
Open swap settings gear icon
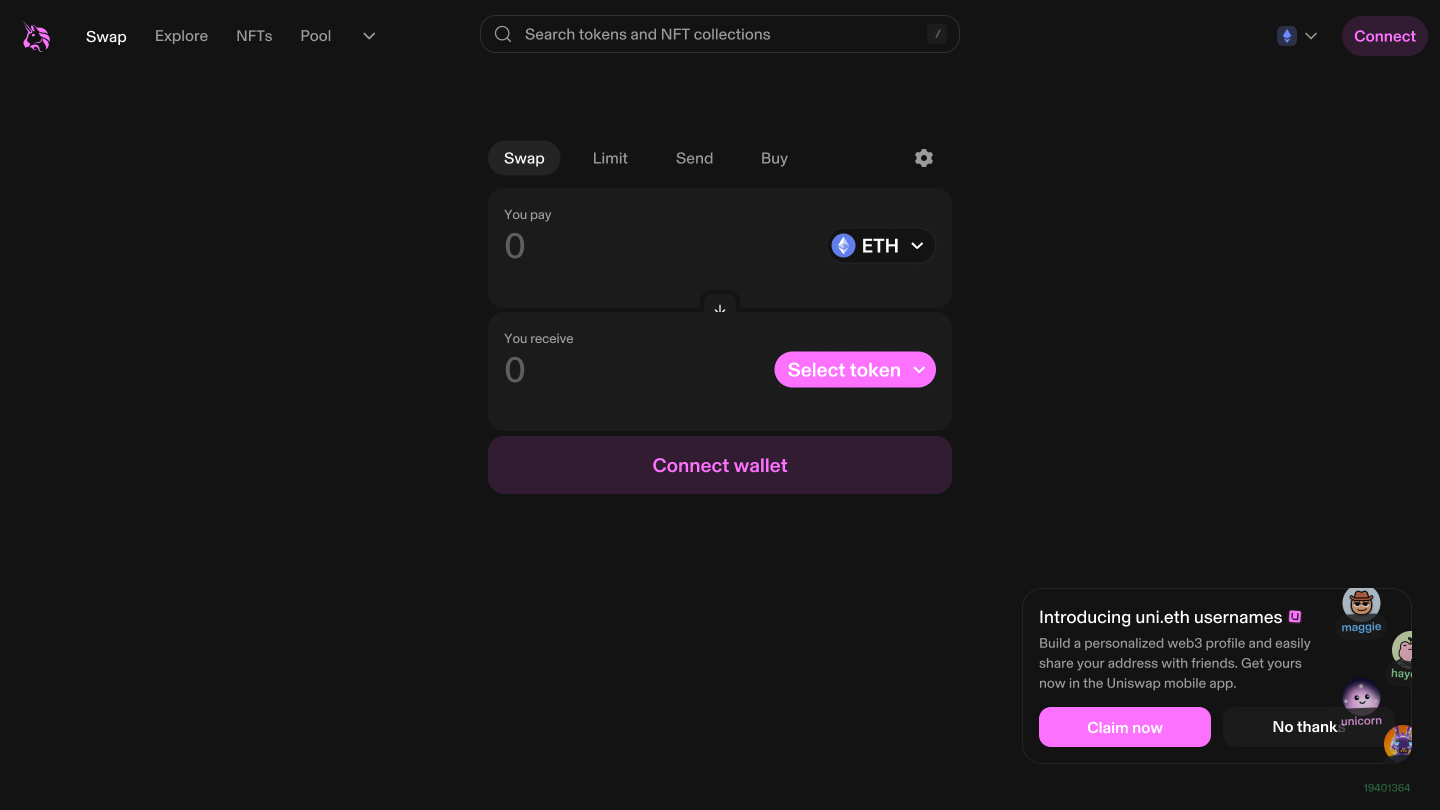(924, 158)
